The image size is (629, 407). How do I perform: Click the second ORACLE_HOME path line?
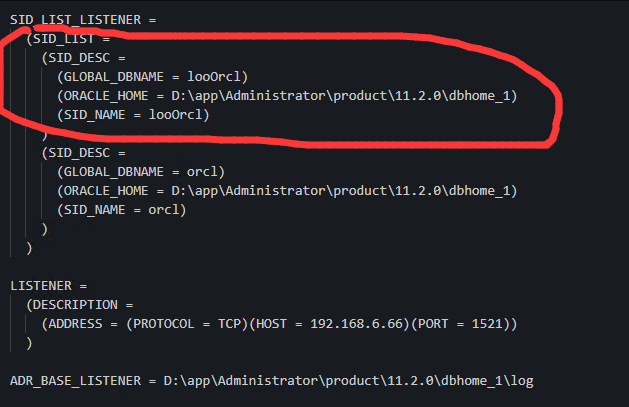click(x=287, y=190)
